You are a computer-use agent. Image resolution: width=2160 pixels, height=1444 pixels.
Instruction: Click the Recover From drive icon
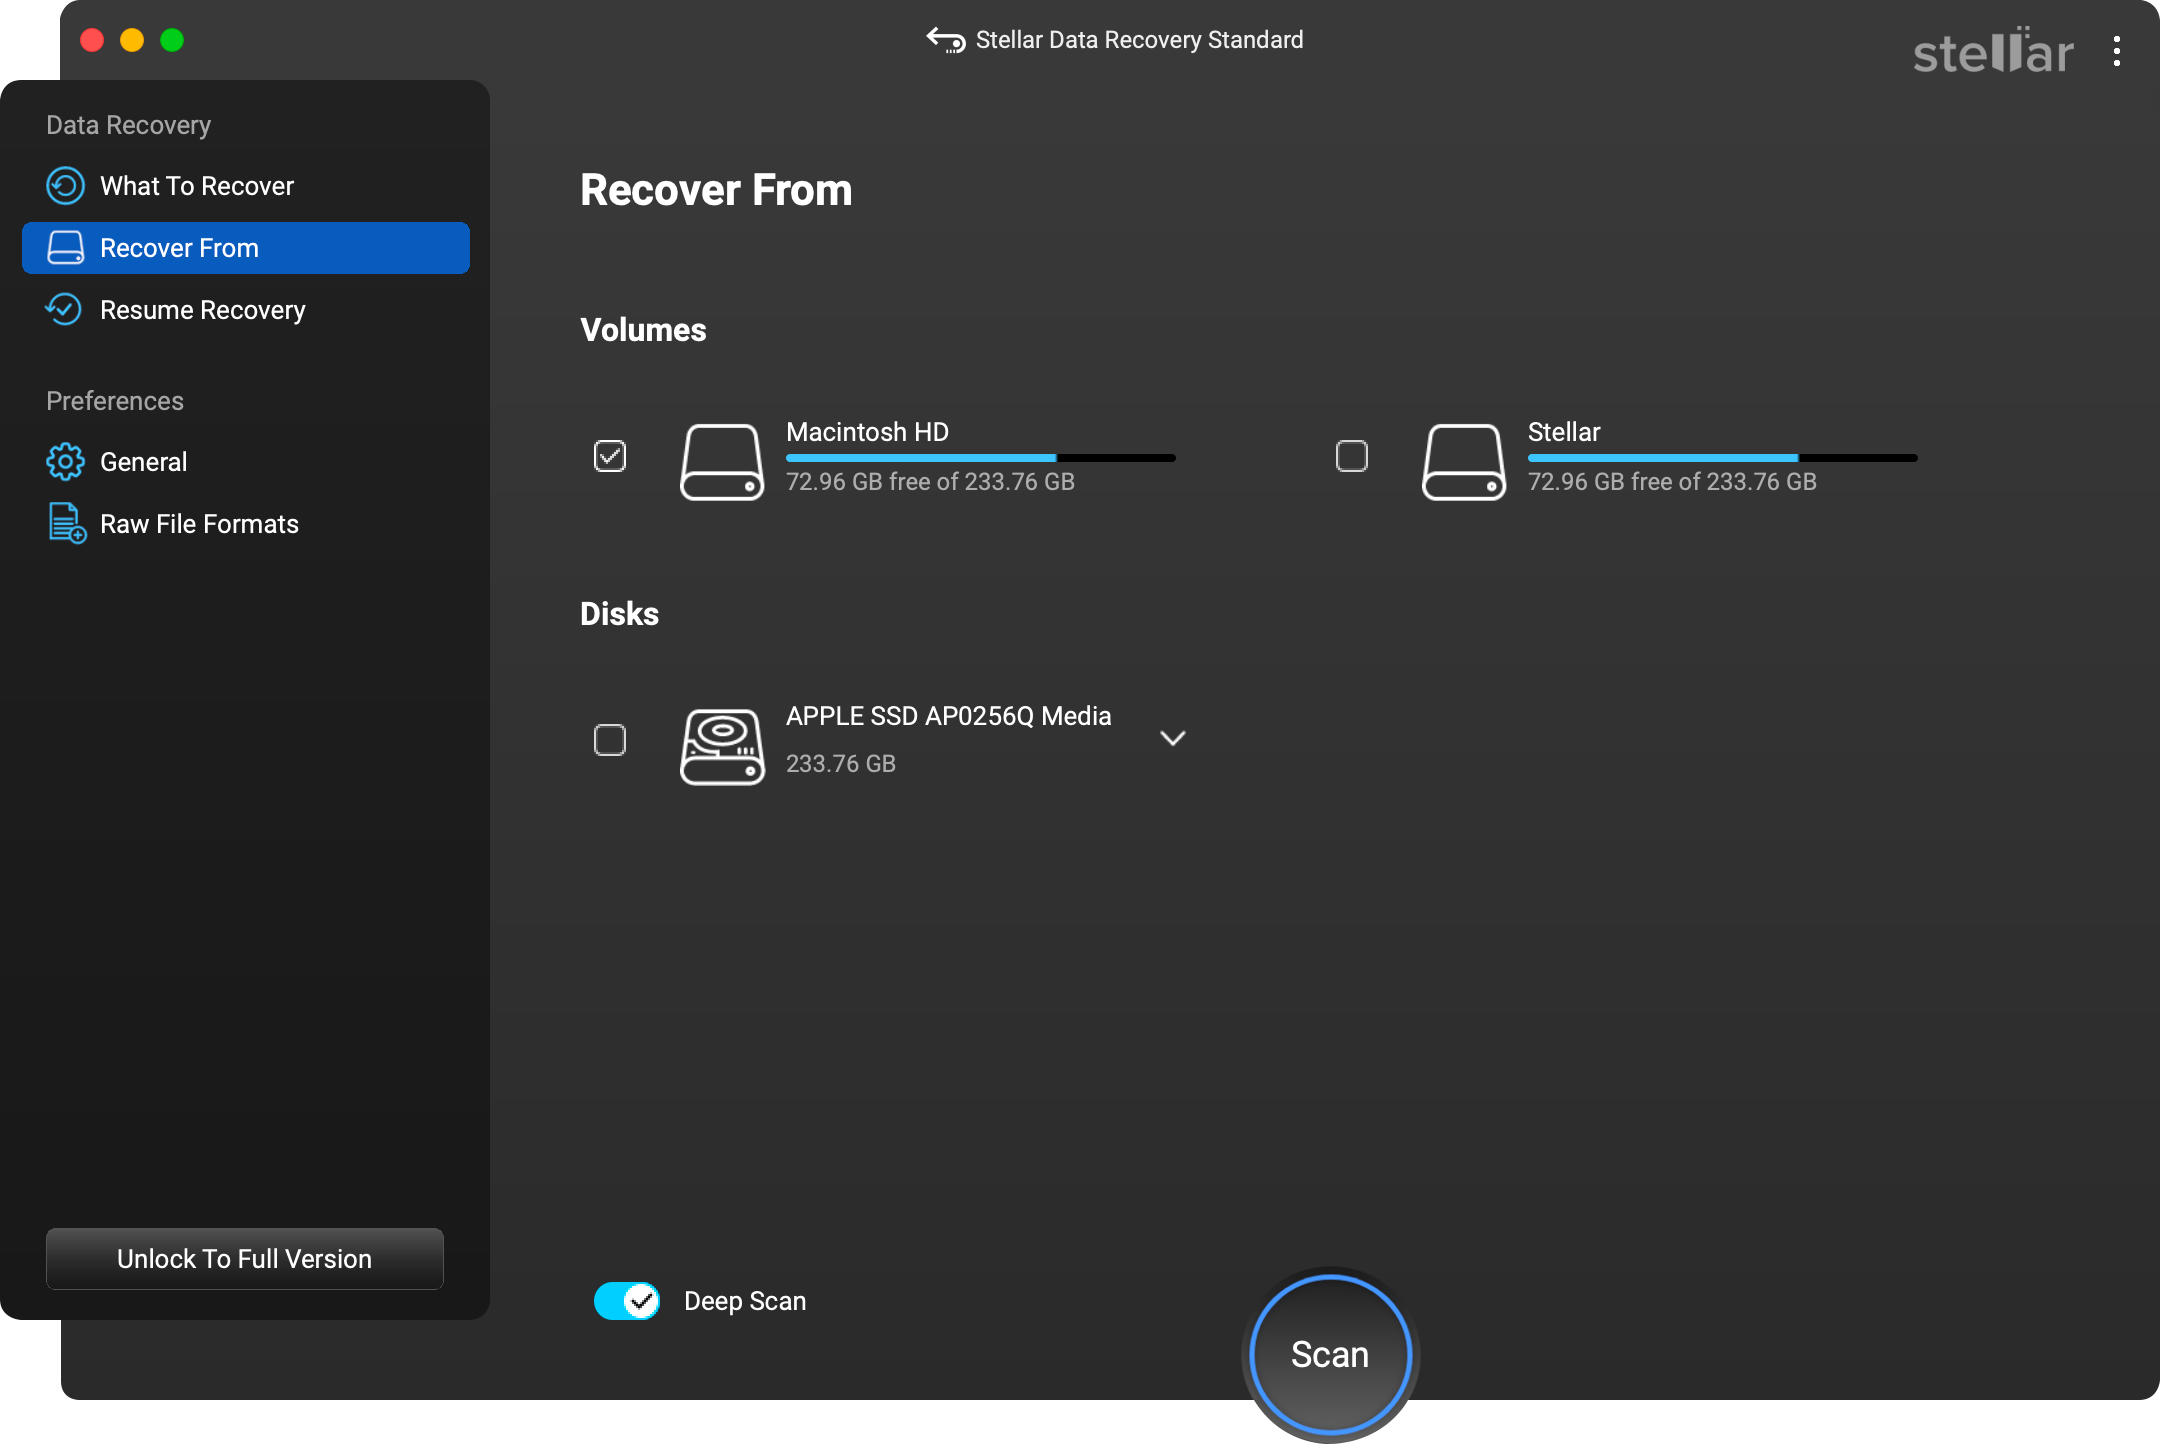(x=64, y=247)
